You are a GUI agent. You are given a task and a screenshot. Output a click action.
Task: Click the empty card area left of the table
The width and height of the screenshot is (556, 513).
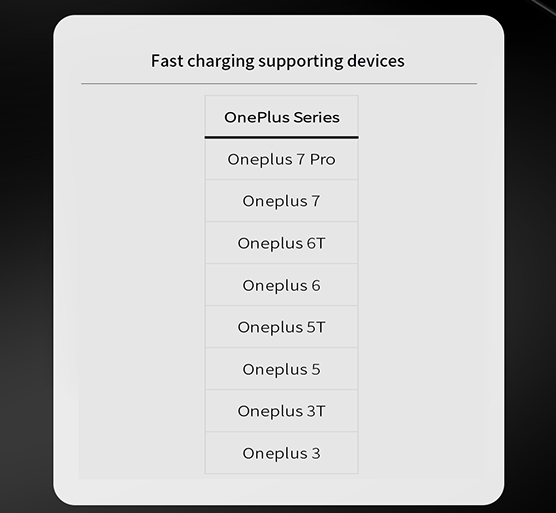click(142, 284)
